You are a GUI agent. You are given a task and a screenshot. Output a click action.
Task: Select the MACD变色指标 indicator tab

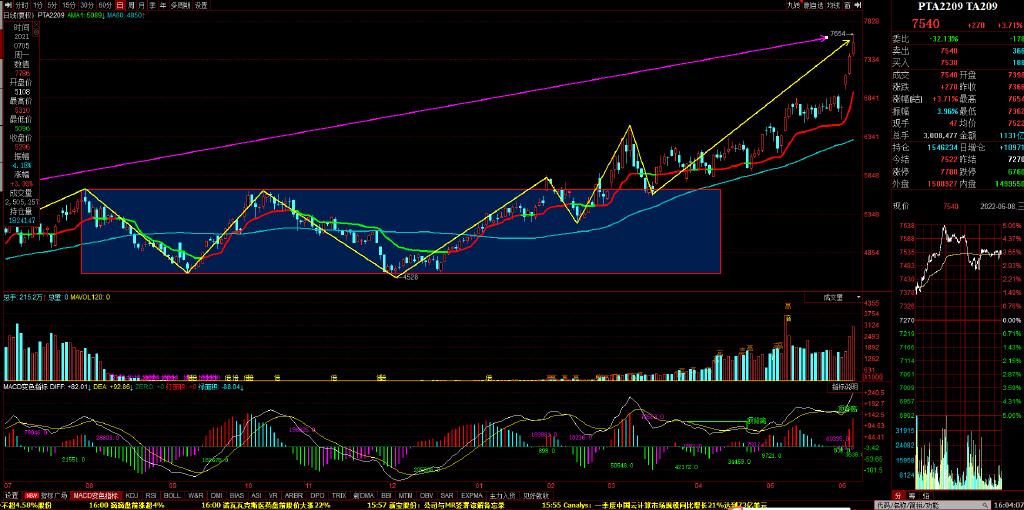[96, 496]
